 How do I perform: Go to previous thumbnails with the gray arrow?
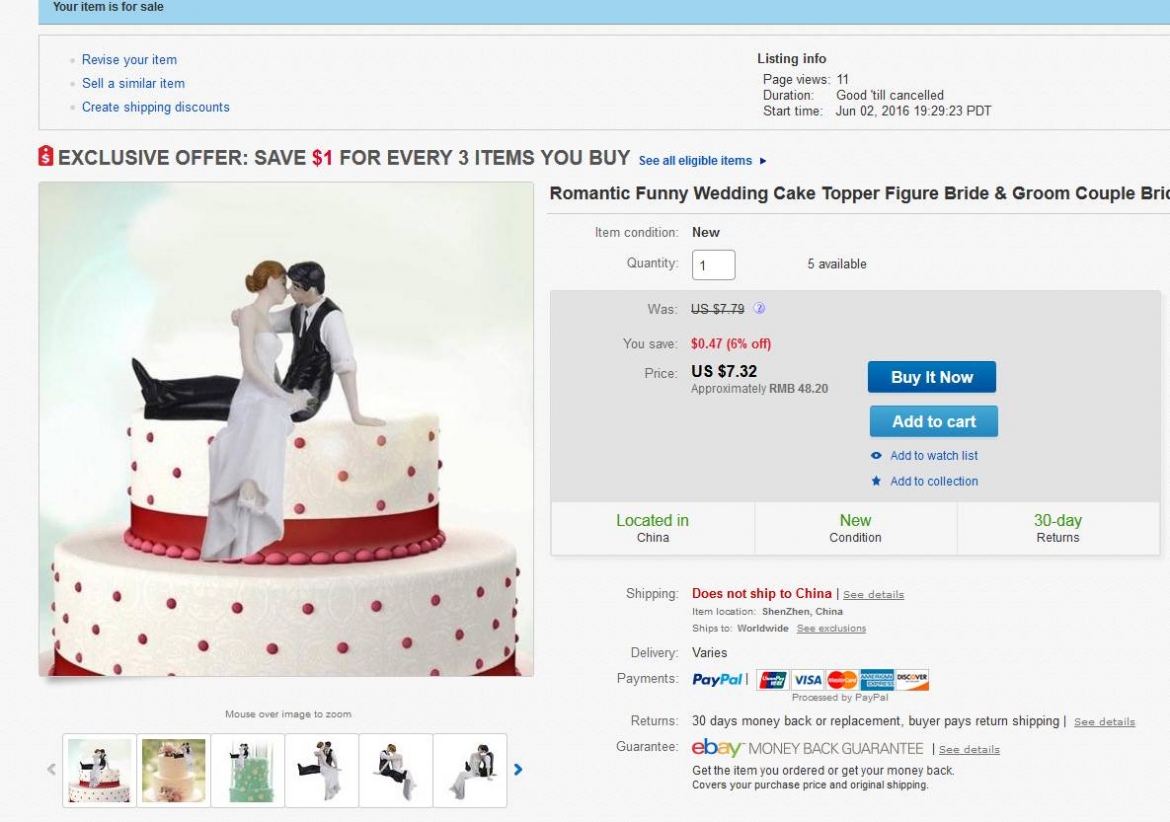click(x=52, y=770)
